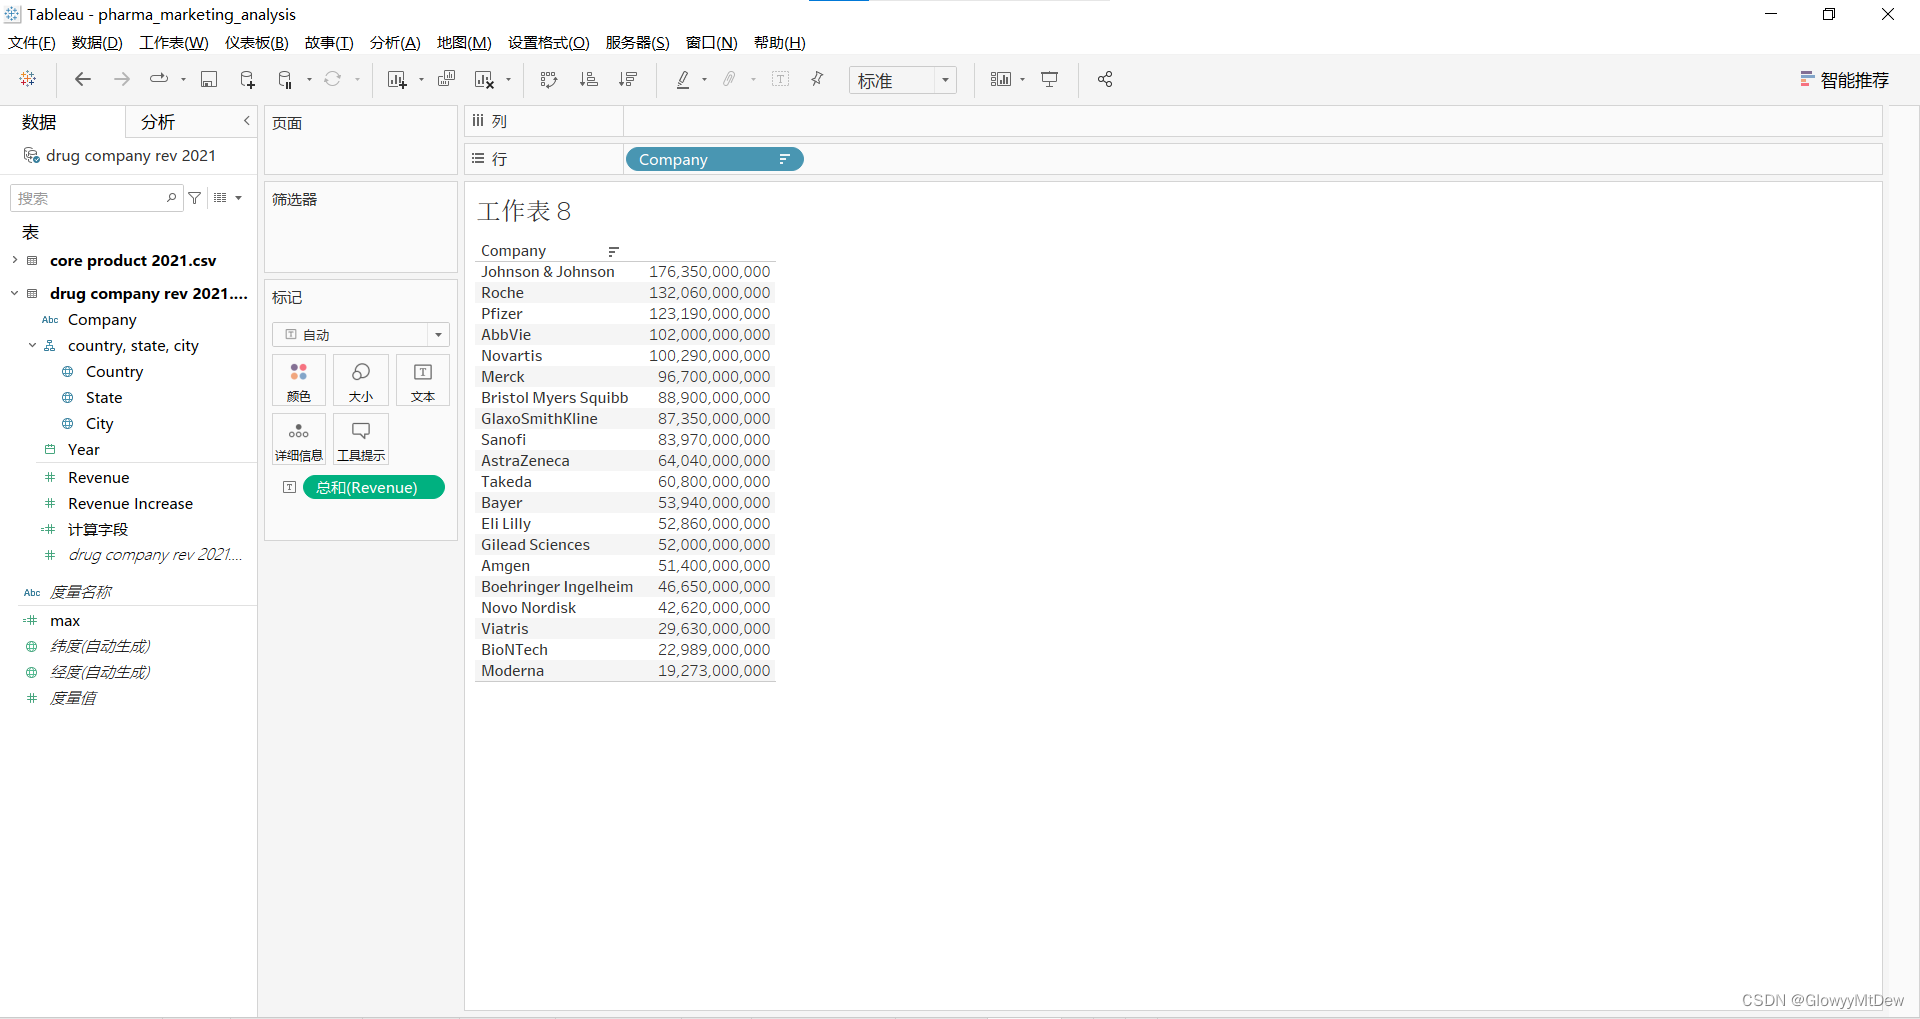The width and height of the screenshot is (1920, 1019).
Task: Open the 分析(A) menu
Action: point(395,42)
